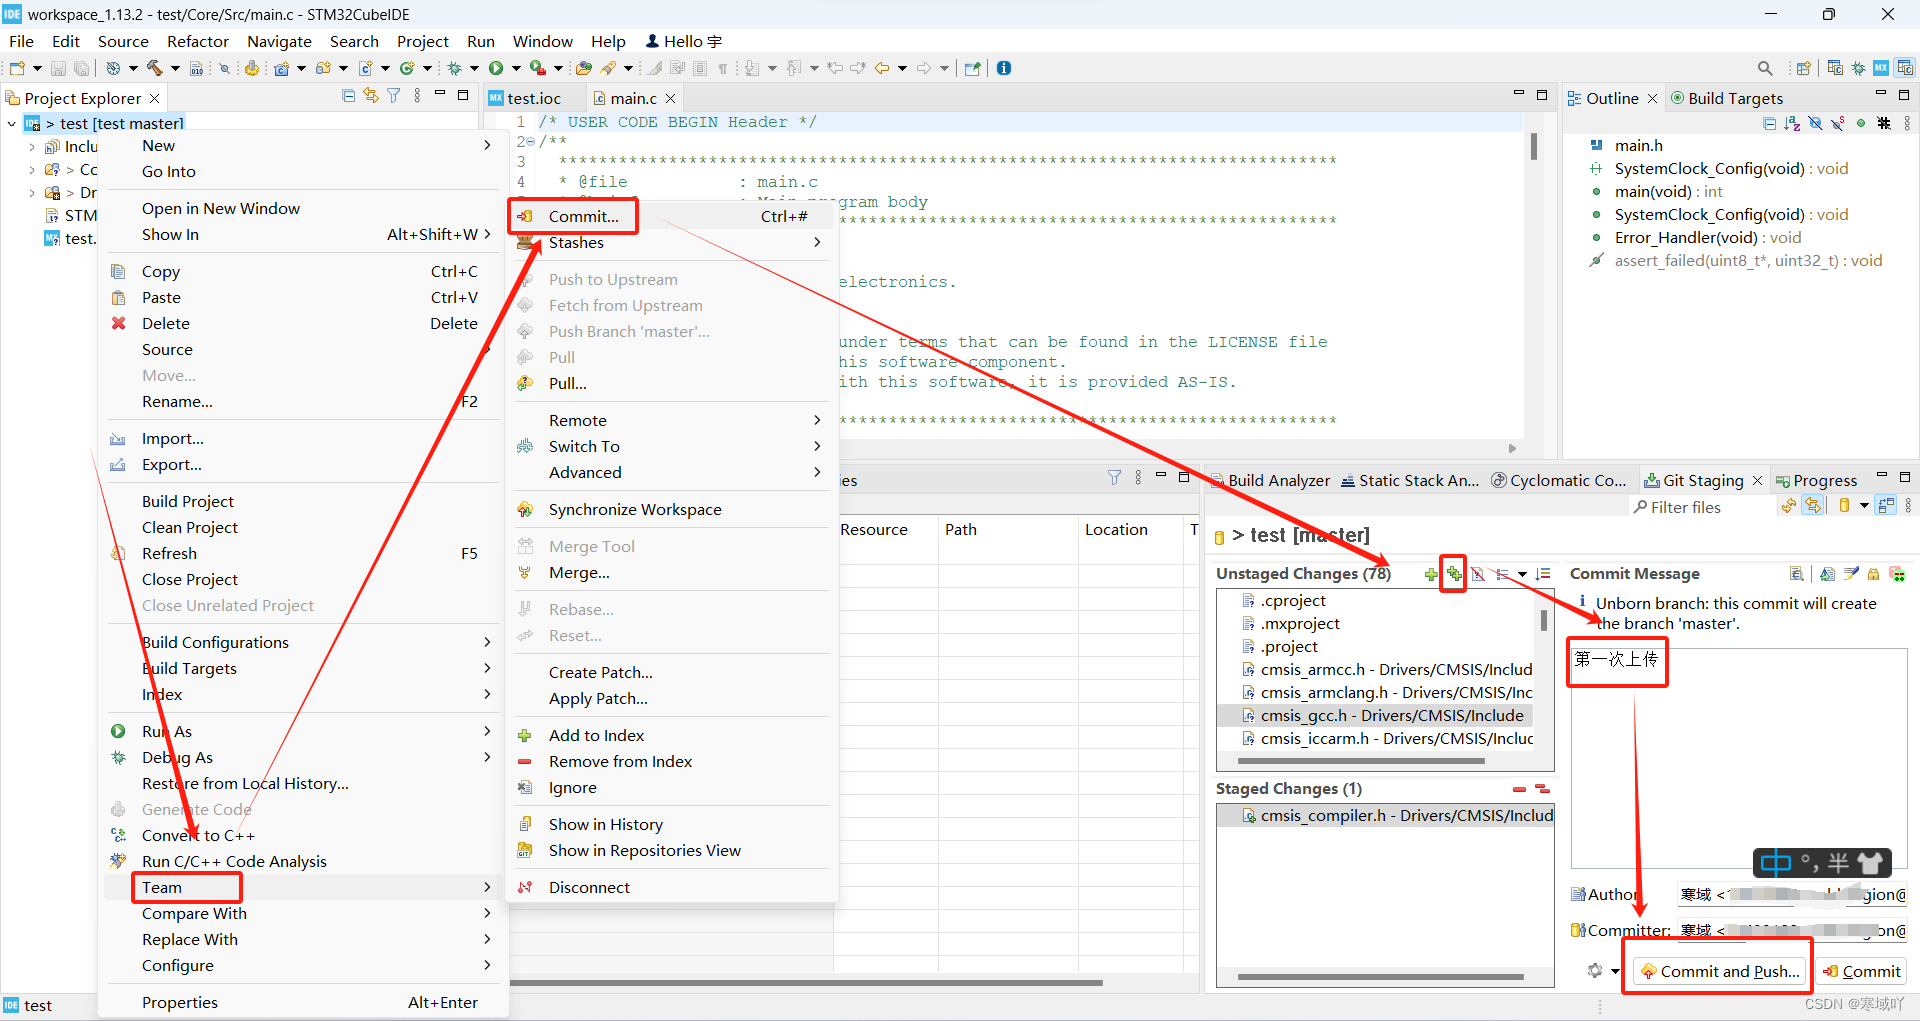Expand the Drivers folder node
Screen dimensions: 1920x1021
[x=32, y=193]
